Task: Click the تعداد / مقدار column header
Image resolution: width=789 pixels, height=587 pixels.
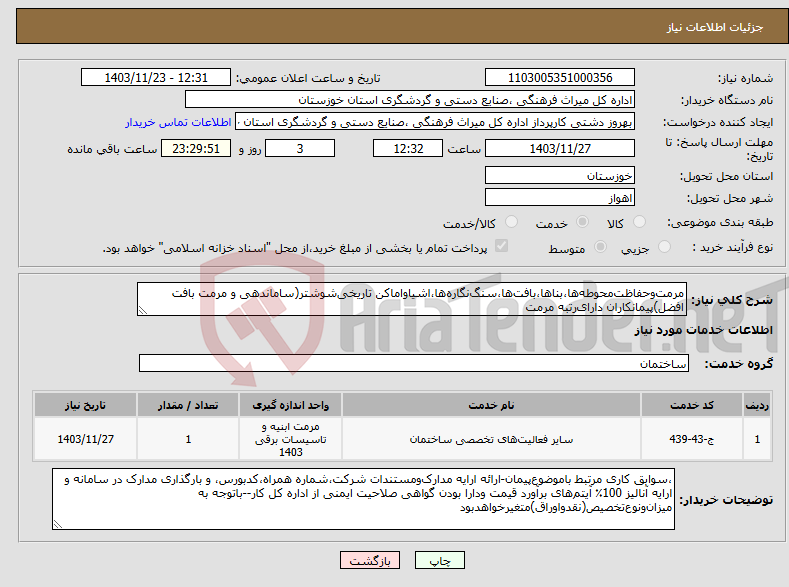Action: pyautogui.click(x=188, y=405)
